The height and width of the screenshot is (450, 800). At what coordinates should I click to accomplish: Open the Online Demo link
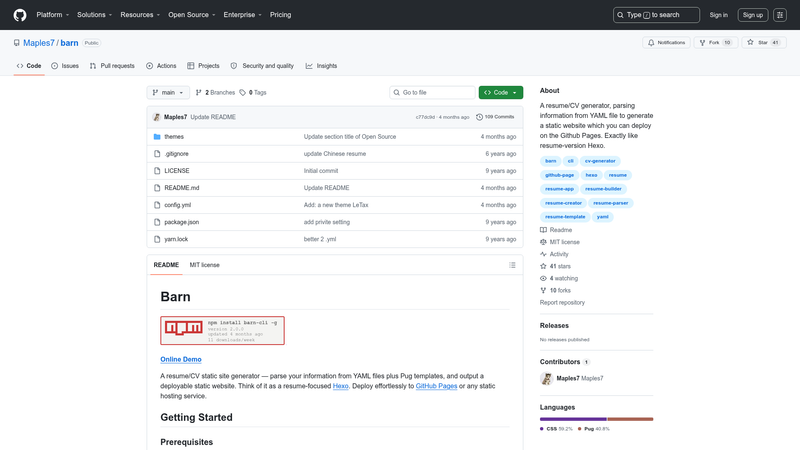pos(181,359)
